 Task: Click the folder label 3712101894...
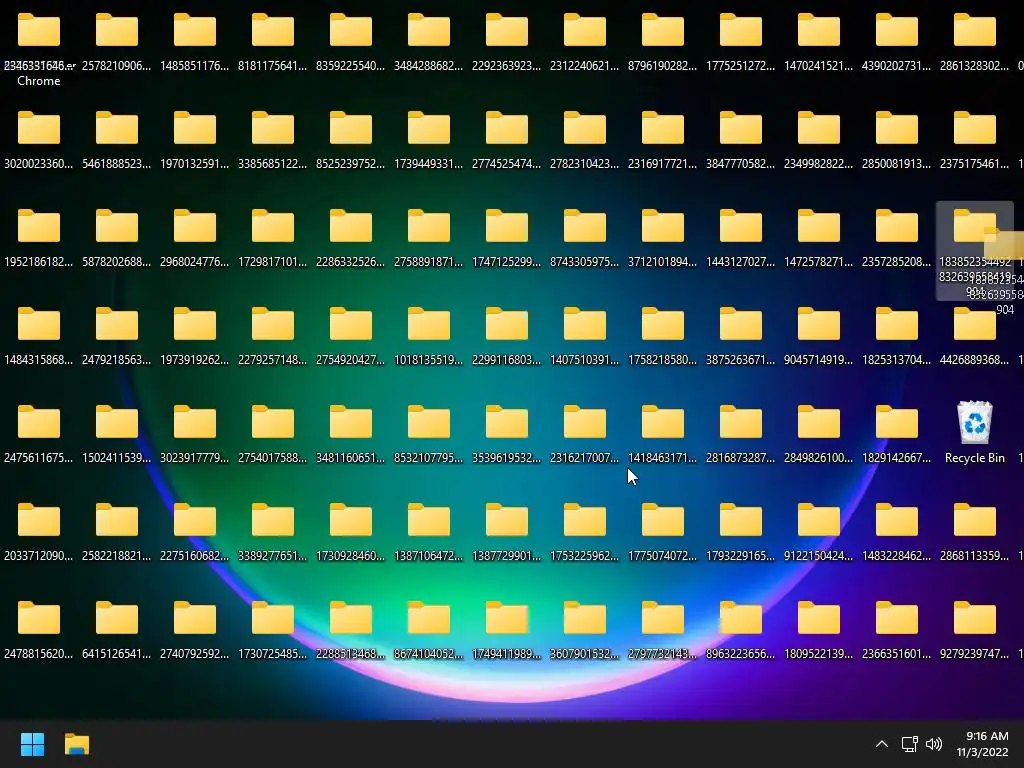point(662,262)
